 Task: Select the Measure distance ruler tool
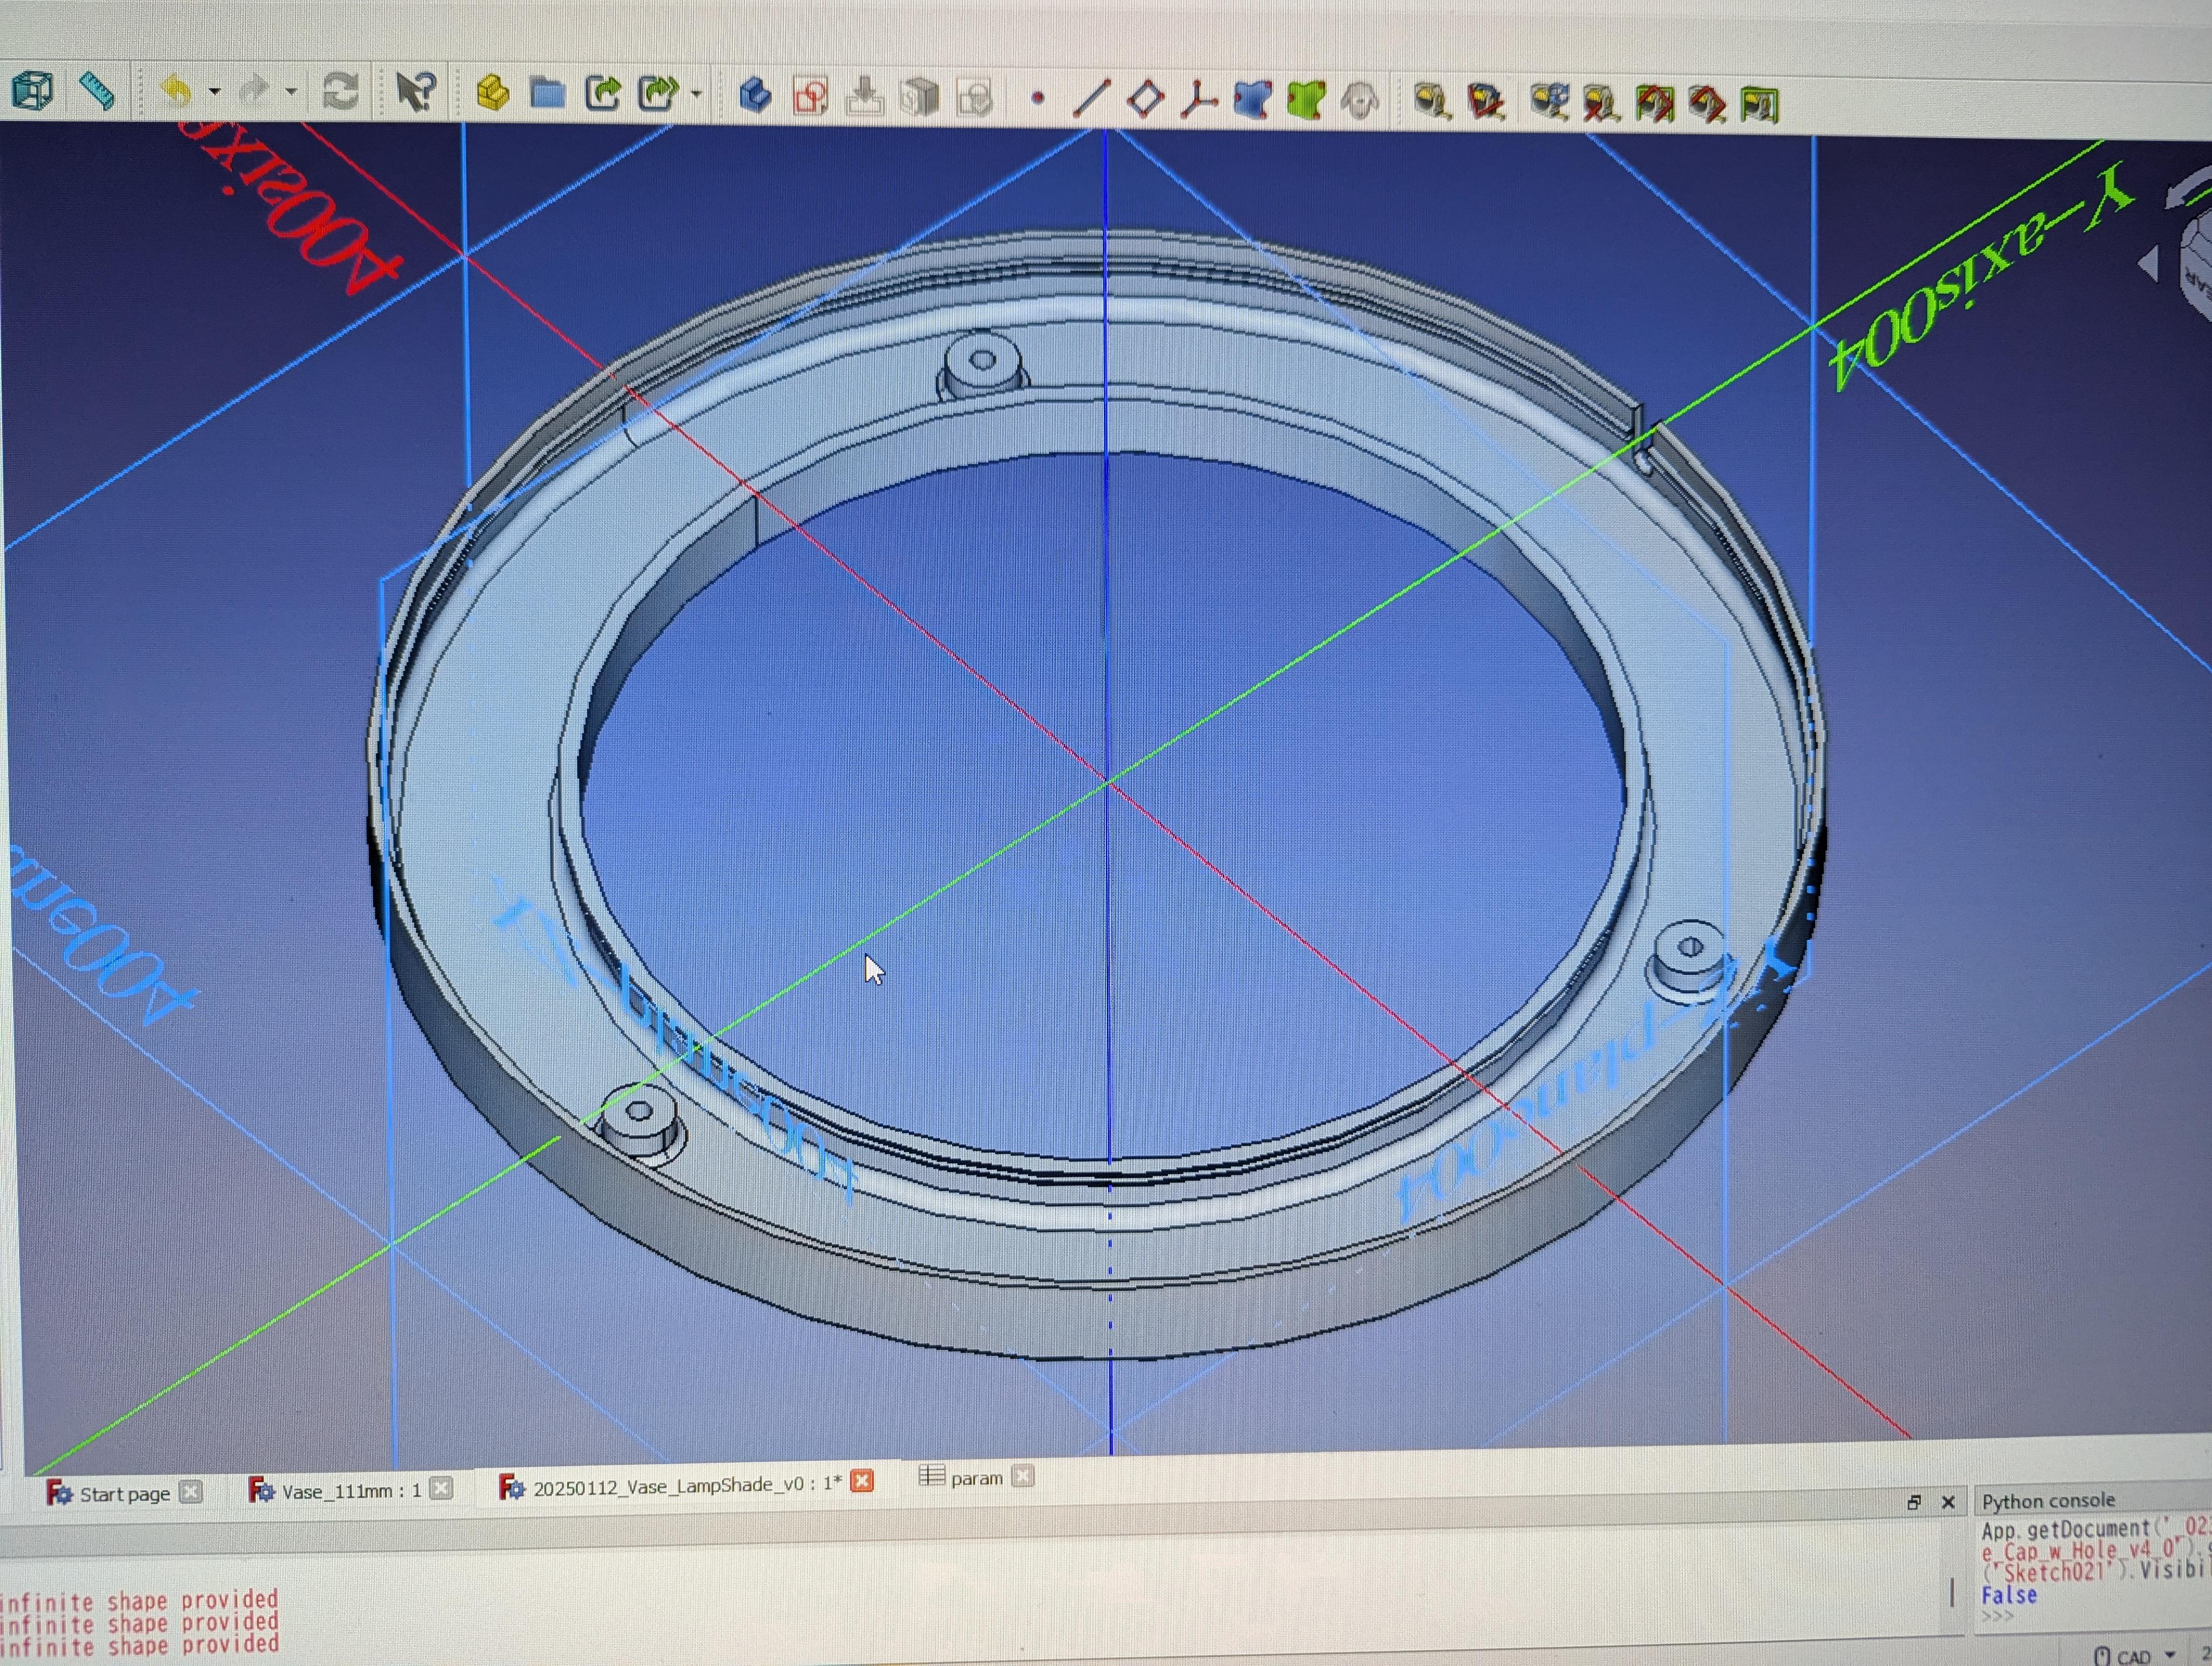point(96,91)
